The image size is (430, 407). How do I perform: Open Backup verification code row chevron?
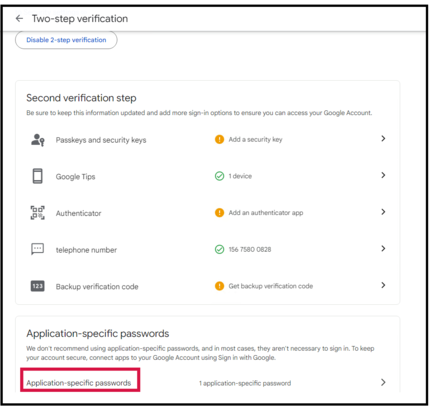[x=383, y=285]
